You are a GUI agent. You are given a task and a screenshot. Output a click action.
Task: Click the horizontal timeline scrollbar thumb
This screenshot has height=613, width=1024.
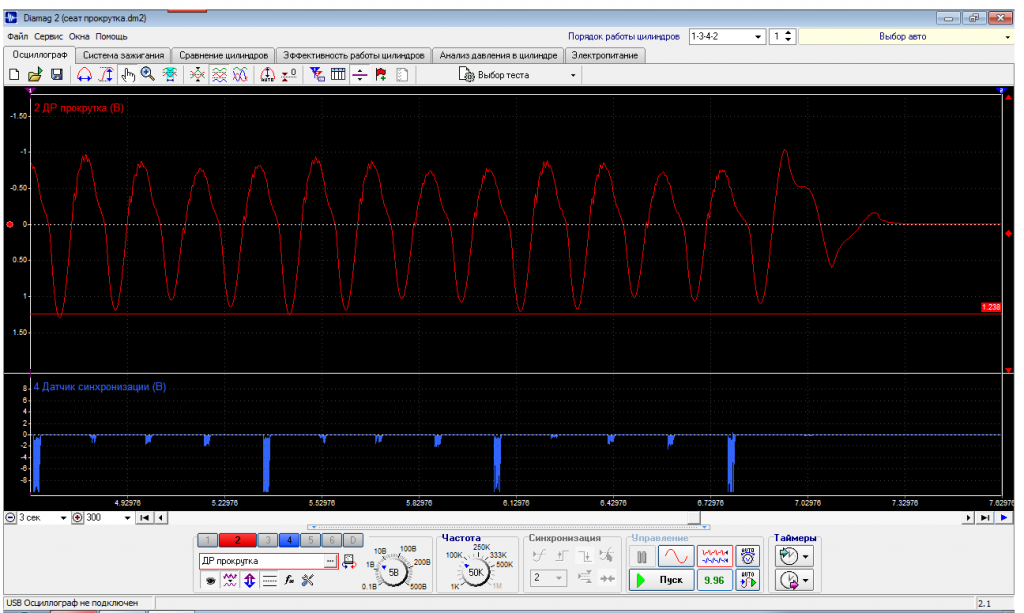pos(694,518)
